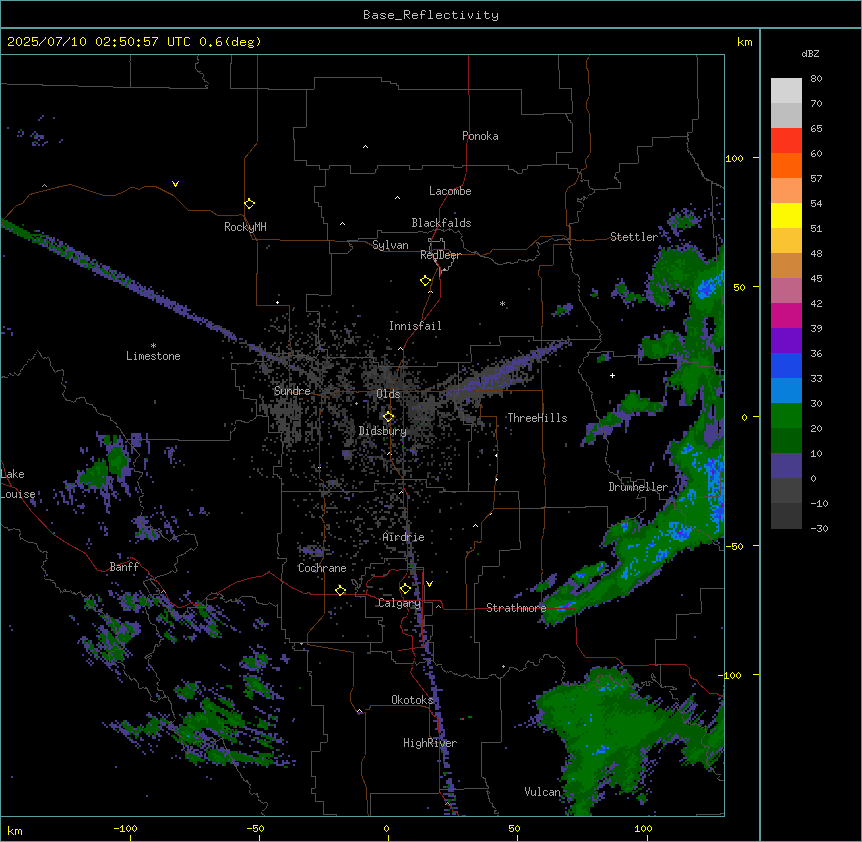
Task: Click the Sundre town label
Action: 292,391
